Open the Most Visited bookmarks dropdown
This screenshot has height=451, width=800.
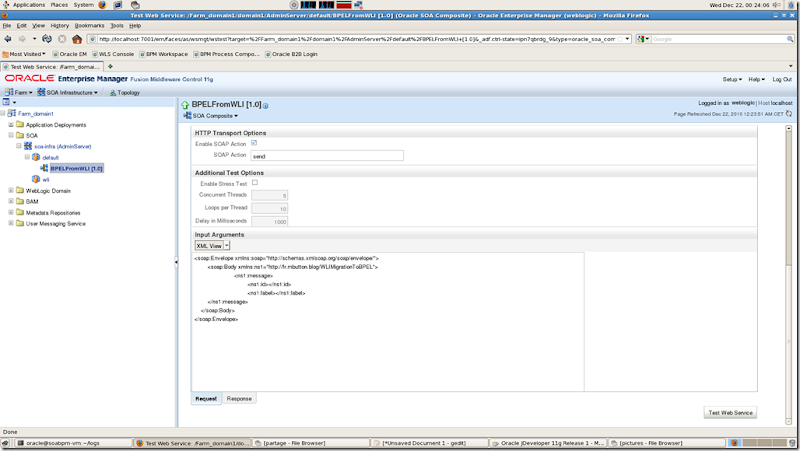[24, 54]
